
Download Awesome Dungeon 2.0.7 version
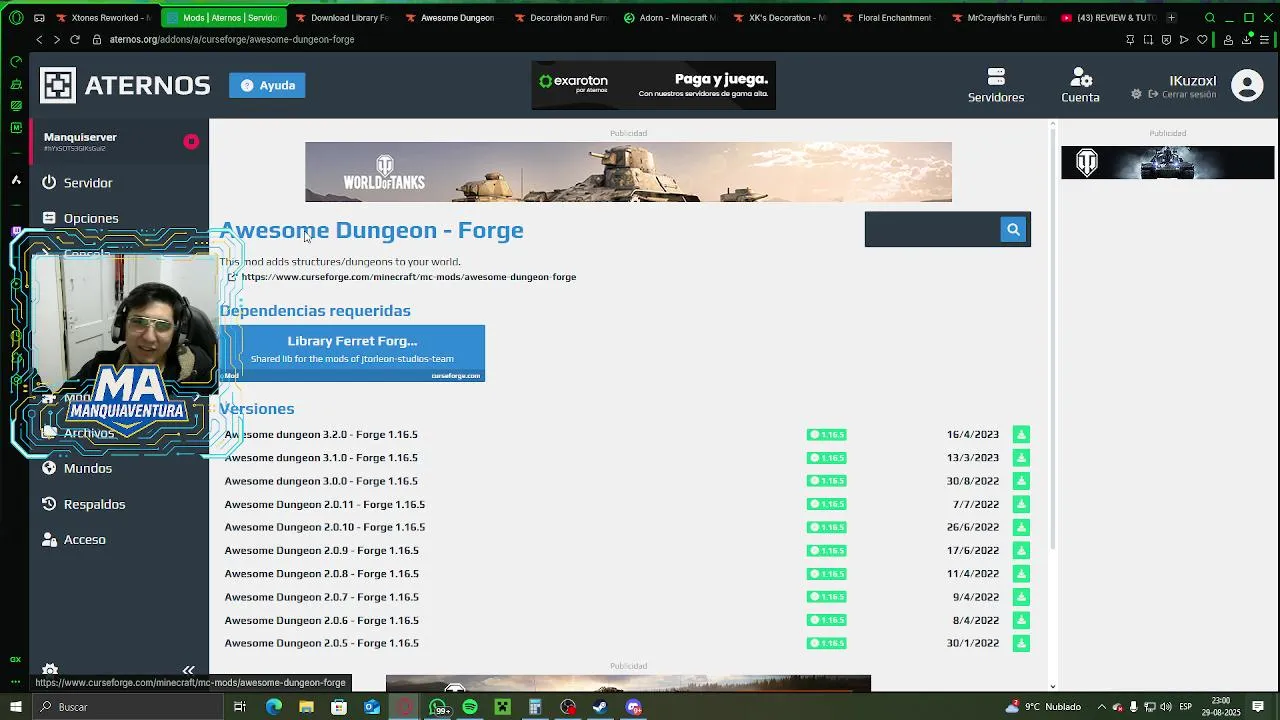1021,597
